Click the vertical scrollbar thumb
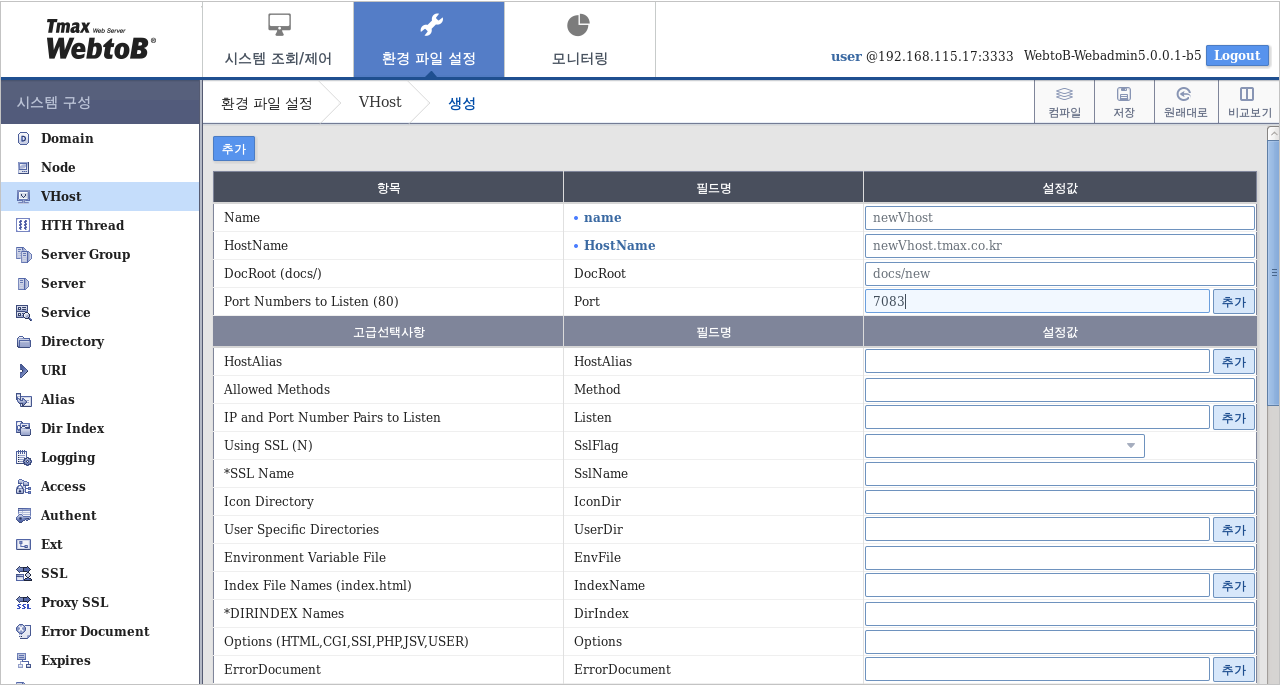 pos(1273,272)
